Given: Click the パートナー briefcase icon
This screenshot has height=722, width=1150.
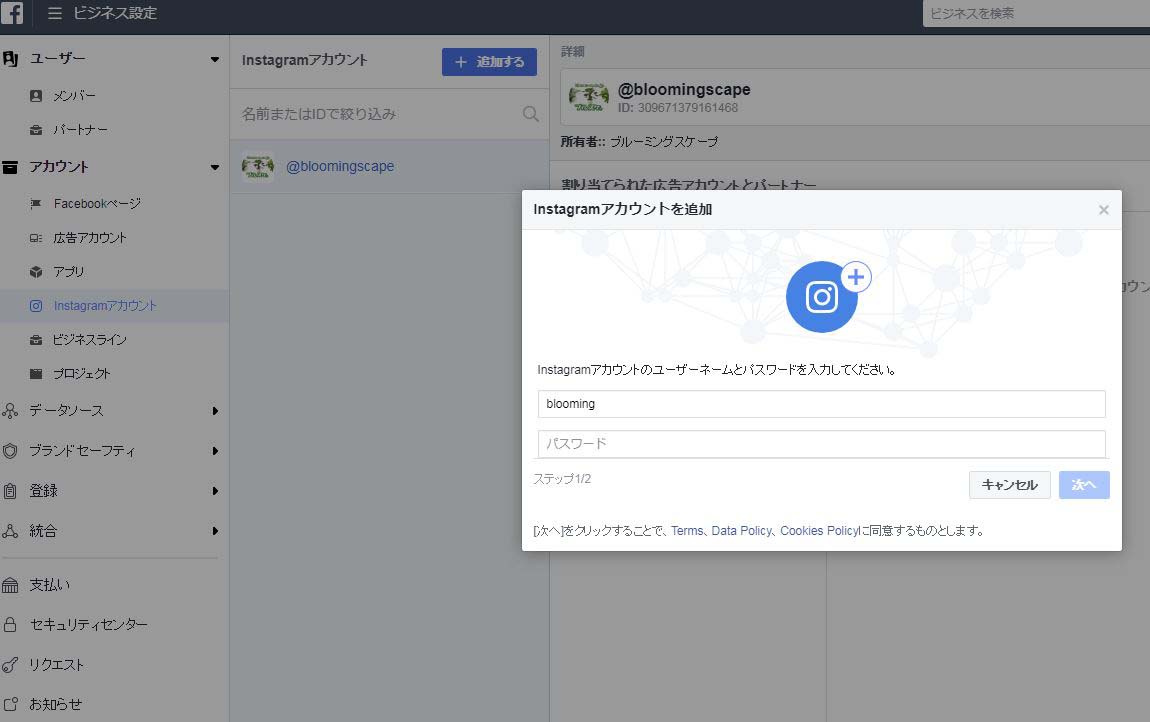Looking at the screenshot, I should pyautogui.click(x=36, y=130).
